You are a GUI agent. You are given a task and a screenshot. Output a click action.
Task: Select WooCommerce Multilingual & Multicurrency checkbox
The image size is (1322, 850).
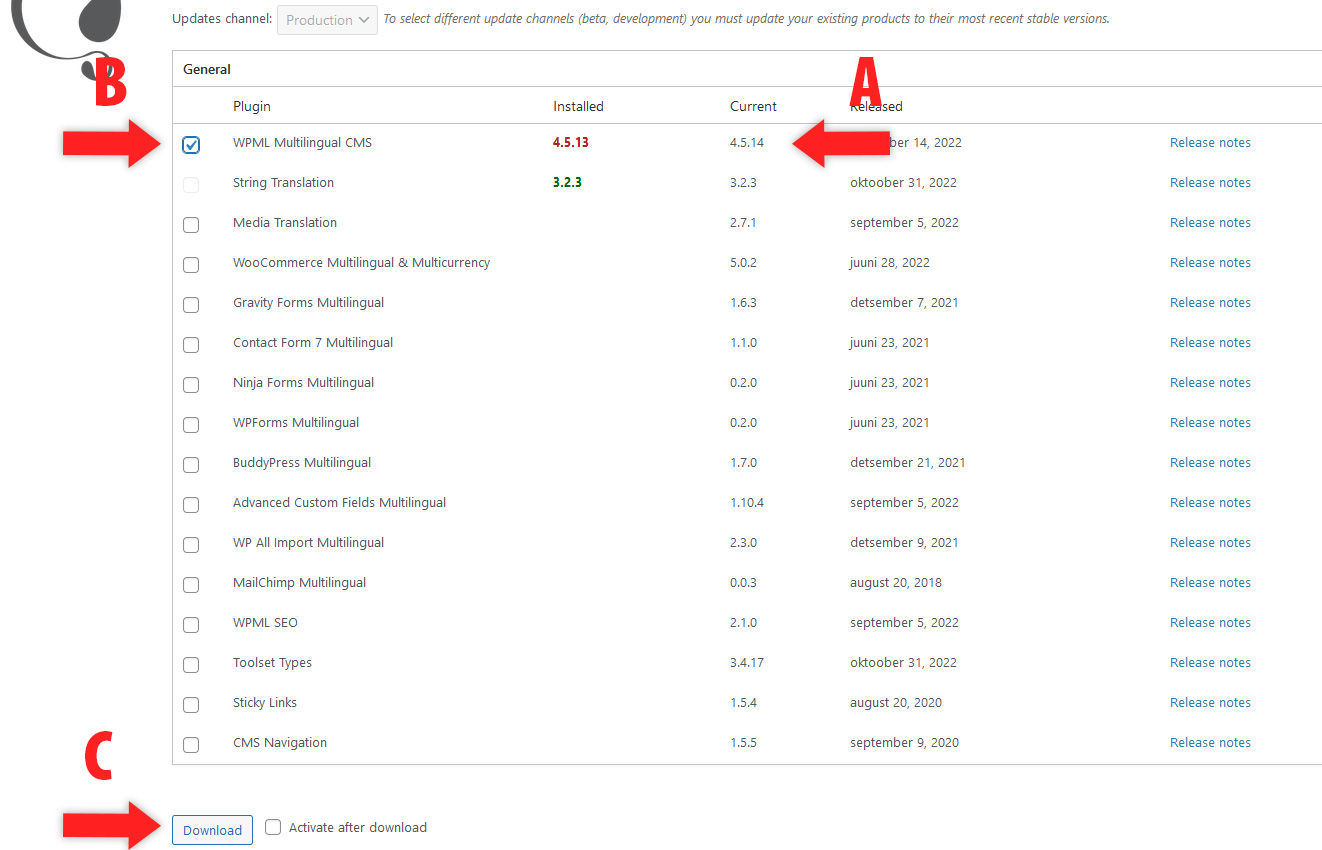pyautogui.click(x=191, y=265)
